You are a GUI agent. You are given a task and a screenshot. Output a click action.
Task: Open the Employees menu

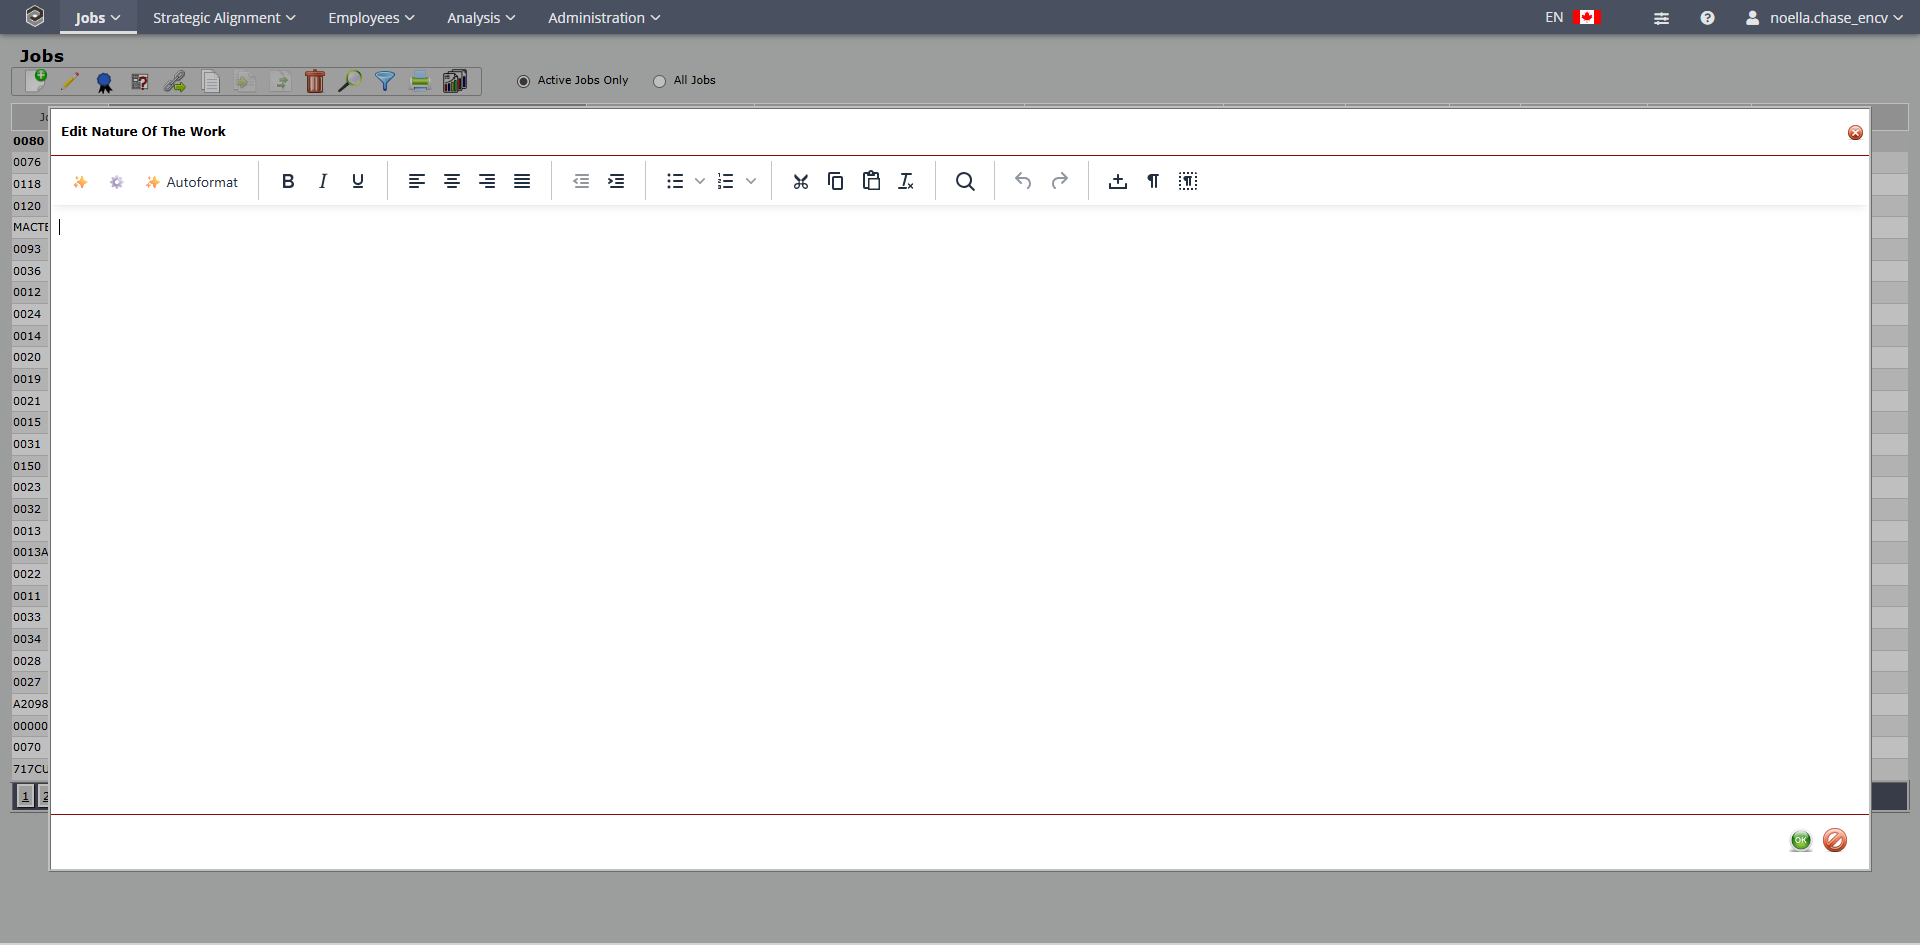click(x=368, y=17)
